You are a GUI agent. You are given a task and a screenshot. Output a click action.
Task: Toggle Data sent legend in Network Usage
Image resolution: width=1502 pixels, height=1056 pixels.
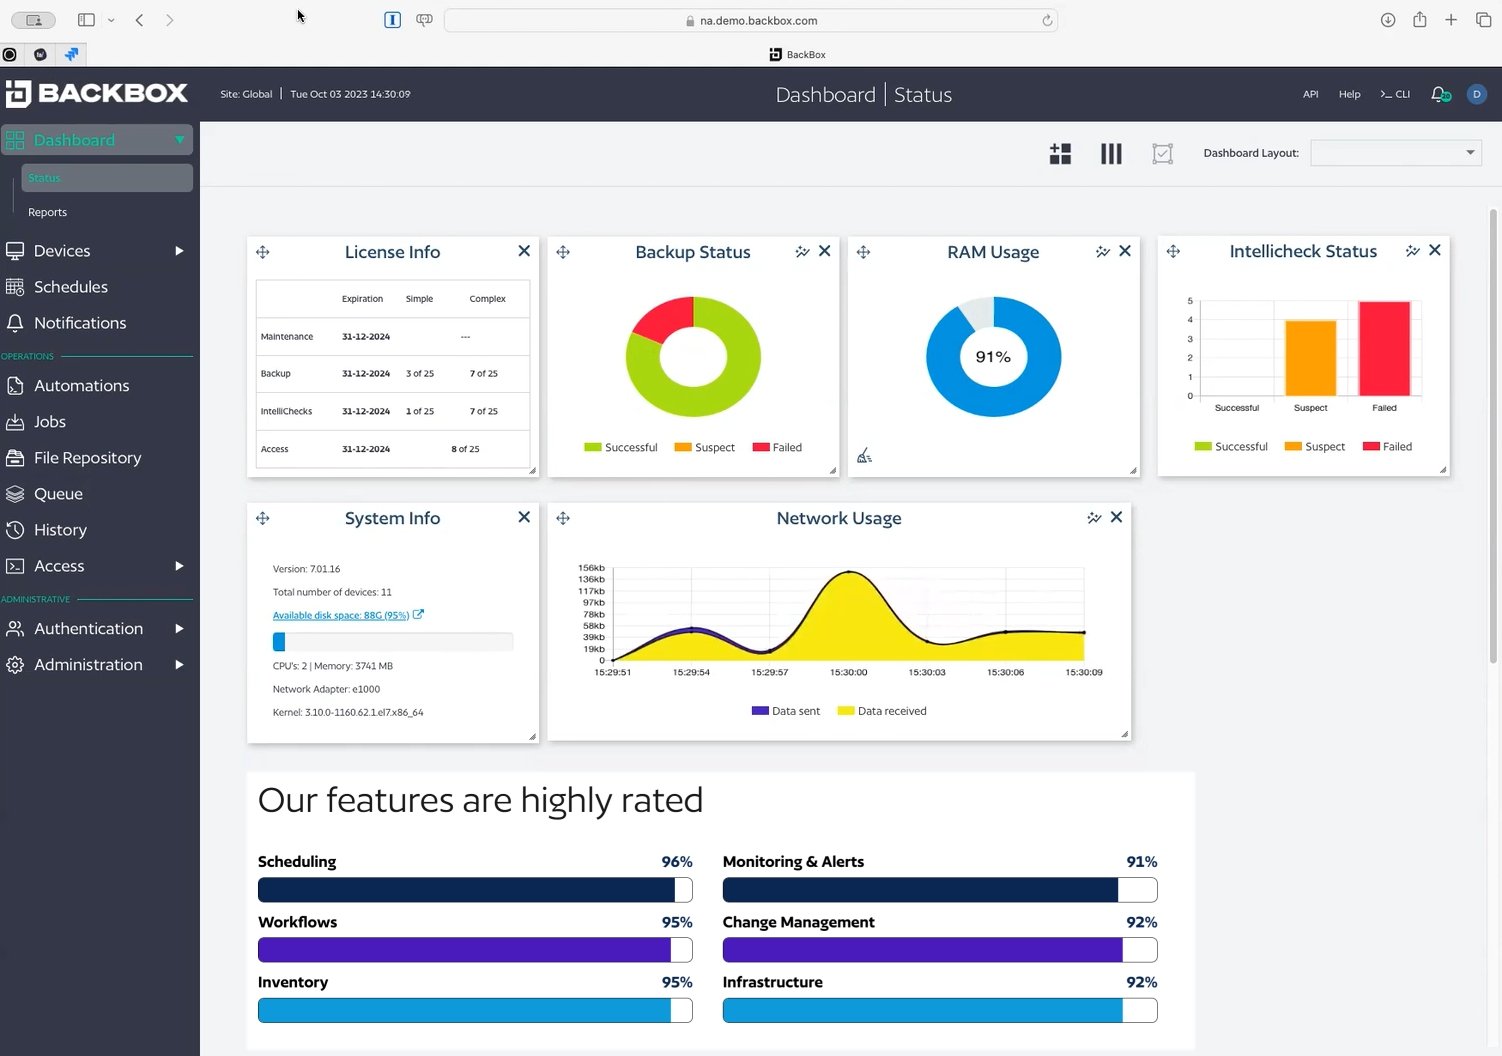click(x=786, y=711)
